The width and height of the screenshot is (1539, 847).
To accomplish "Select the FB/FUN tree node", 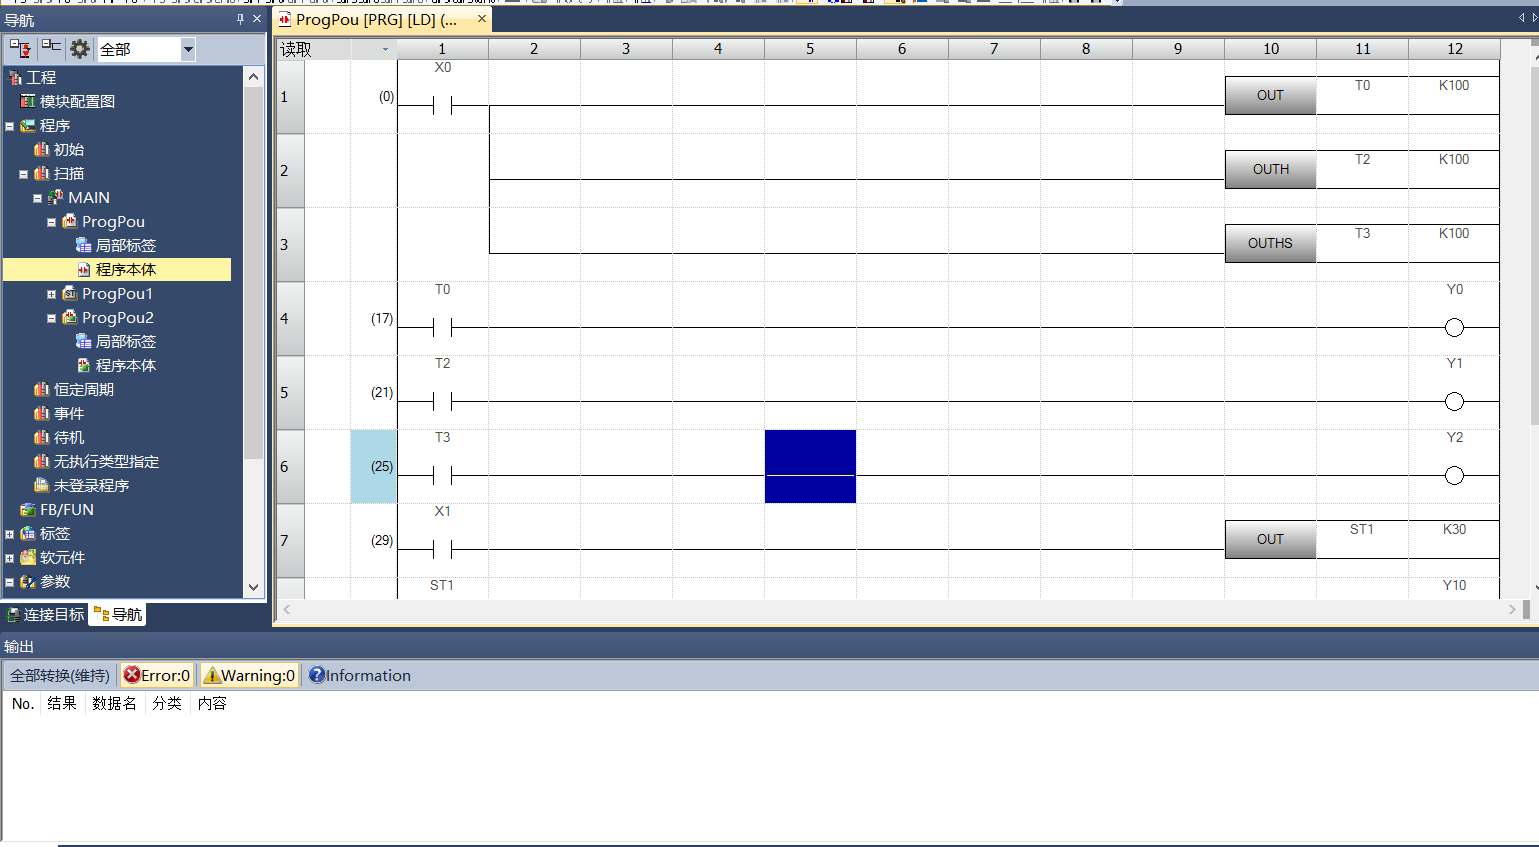I will [66, 509].
